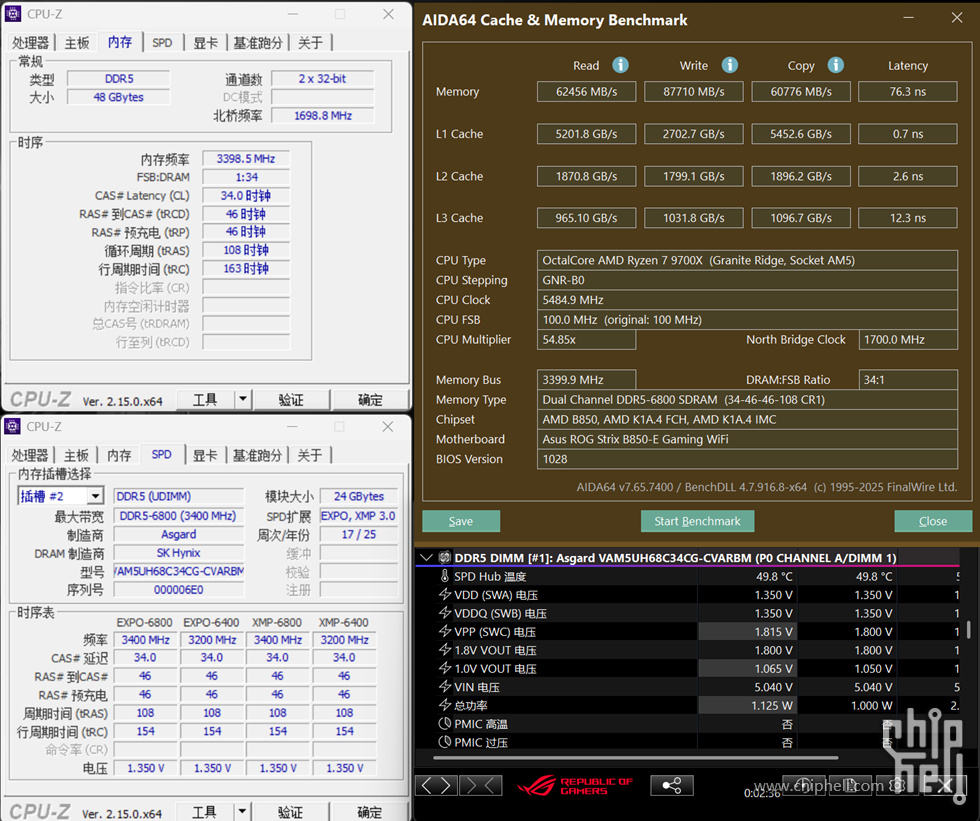Open SPD tab in top CPU-Z window
Screen dimensions: 980x821
(x=162, y=42)
